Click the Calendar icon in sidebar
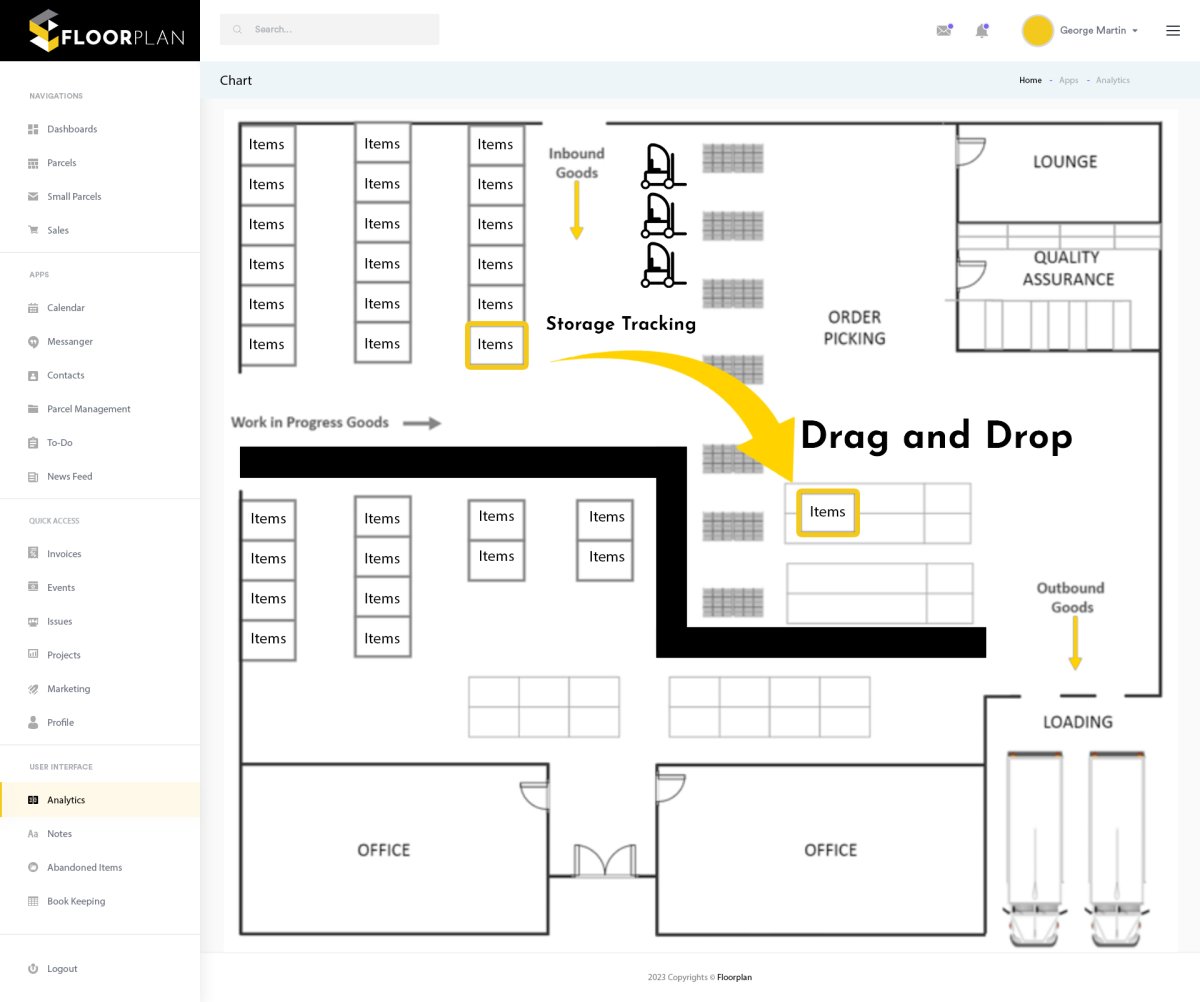The height and width of the screenshot is (1002, 1200). coord(33,308)
